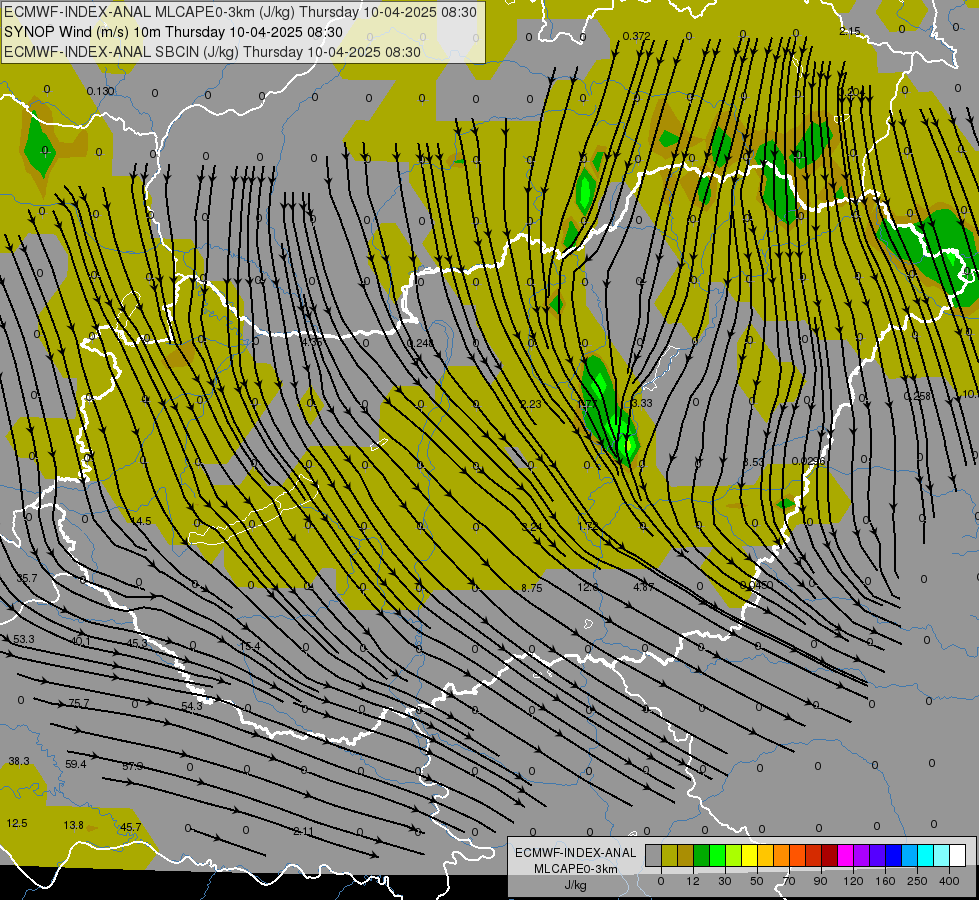Click the 38.3 grid value
Image resolution: width=979 pixels, height=900 pixels.
pos(19,761)
